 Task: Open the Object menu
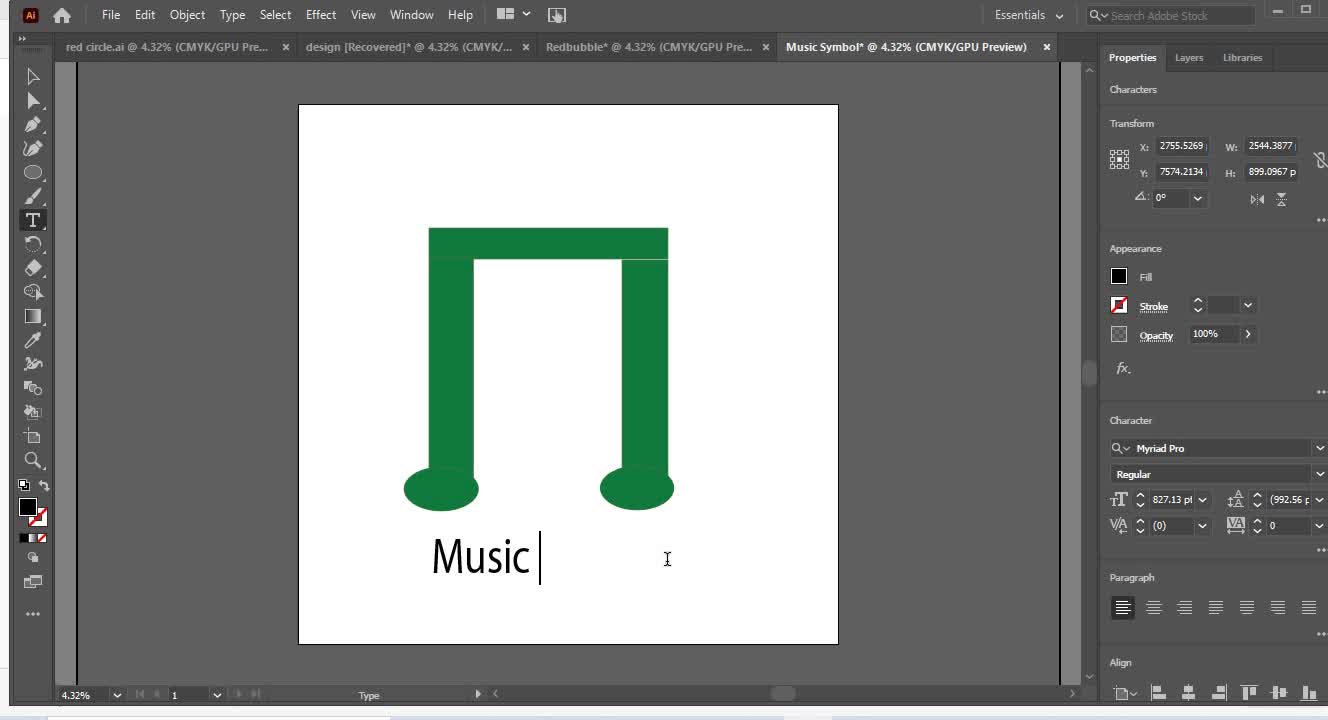[187, 15]
